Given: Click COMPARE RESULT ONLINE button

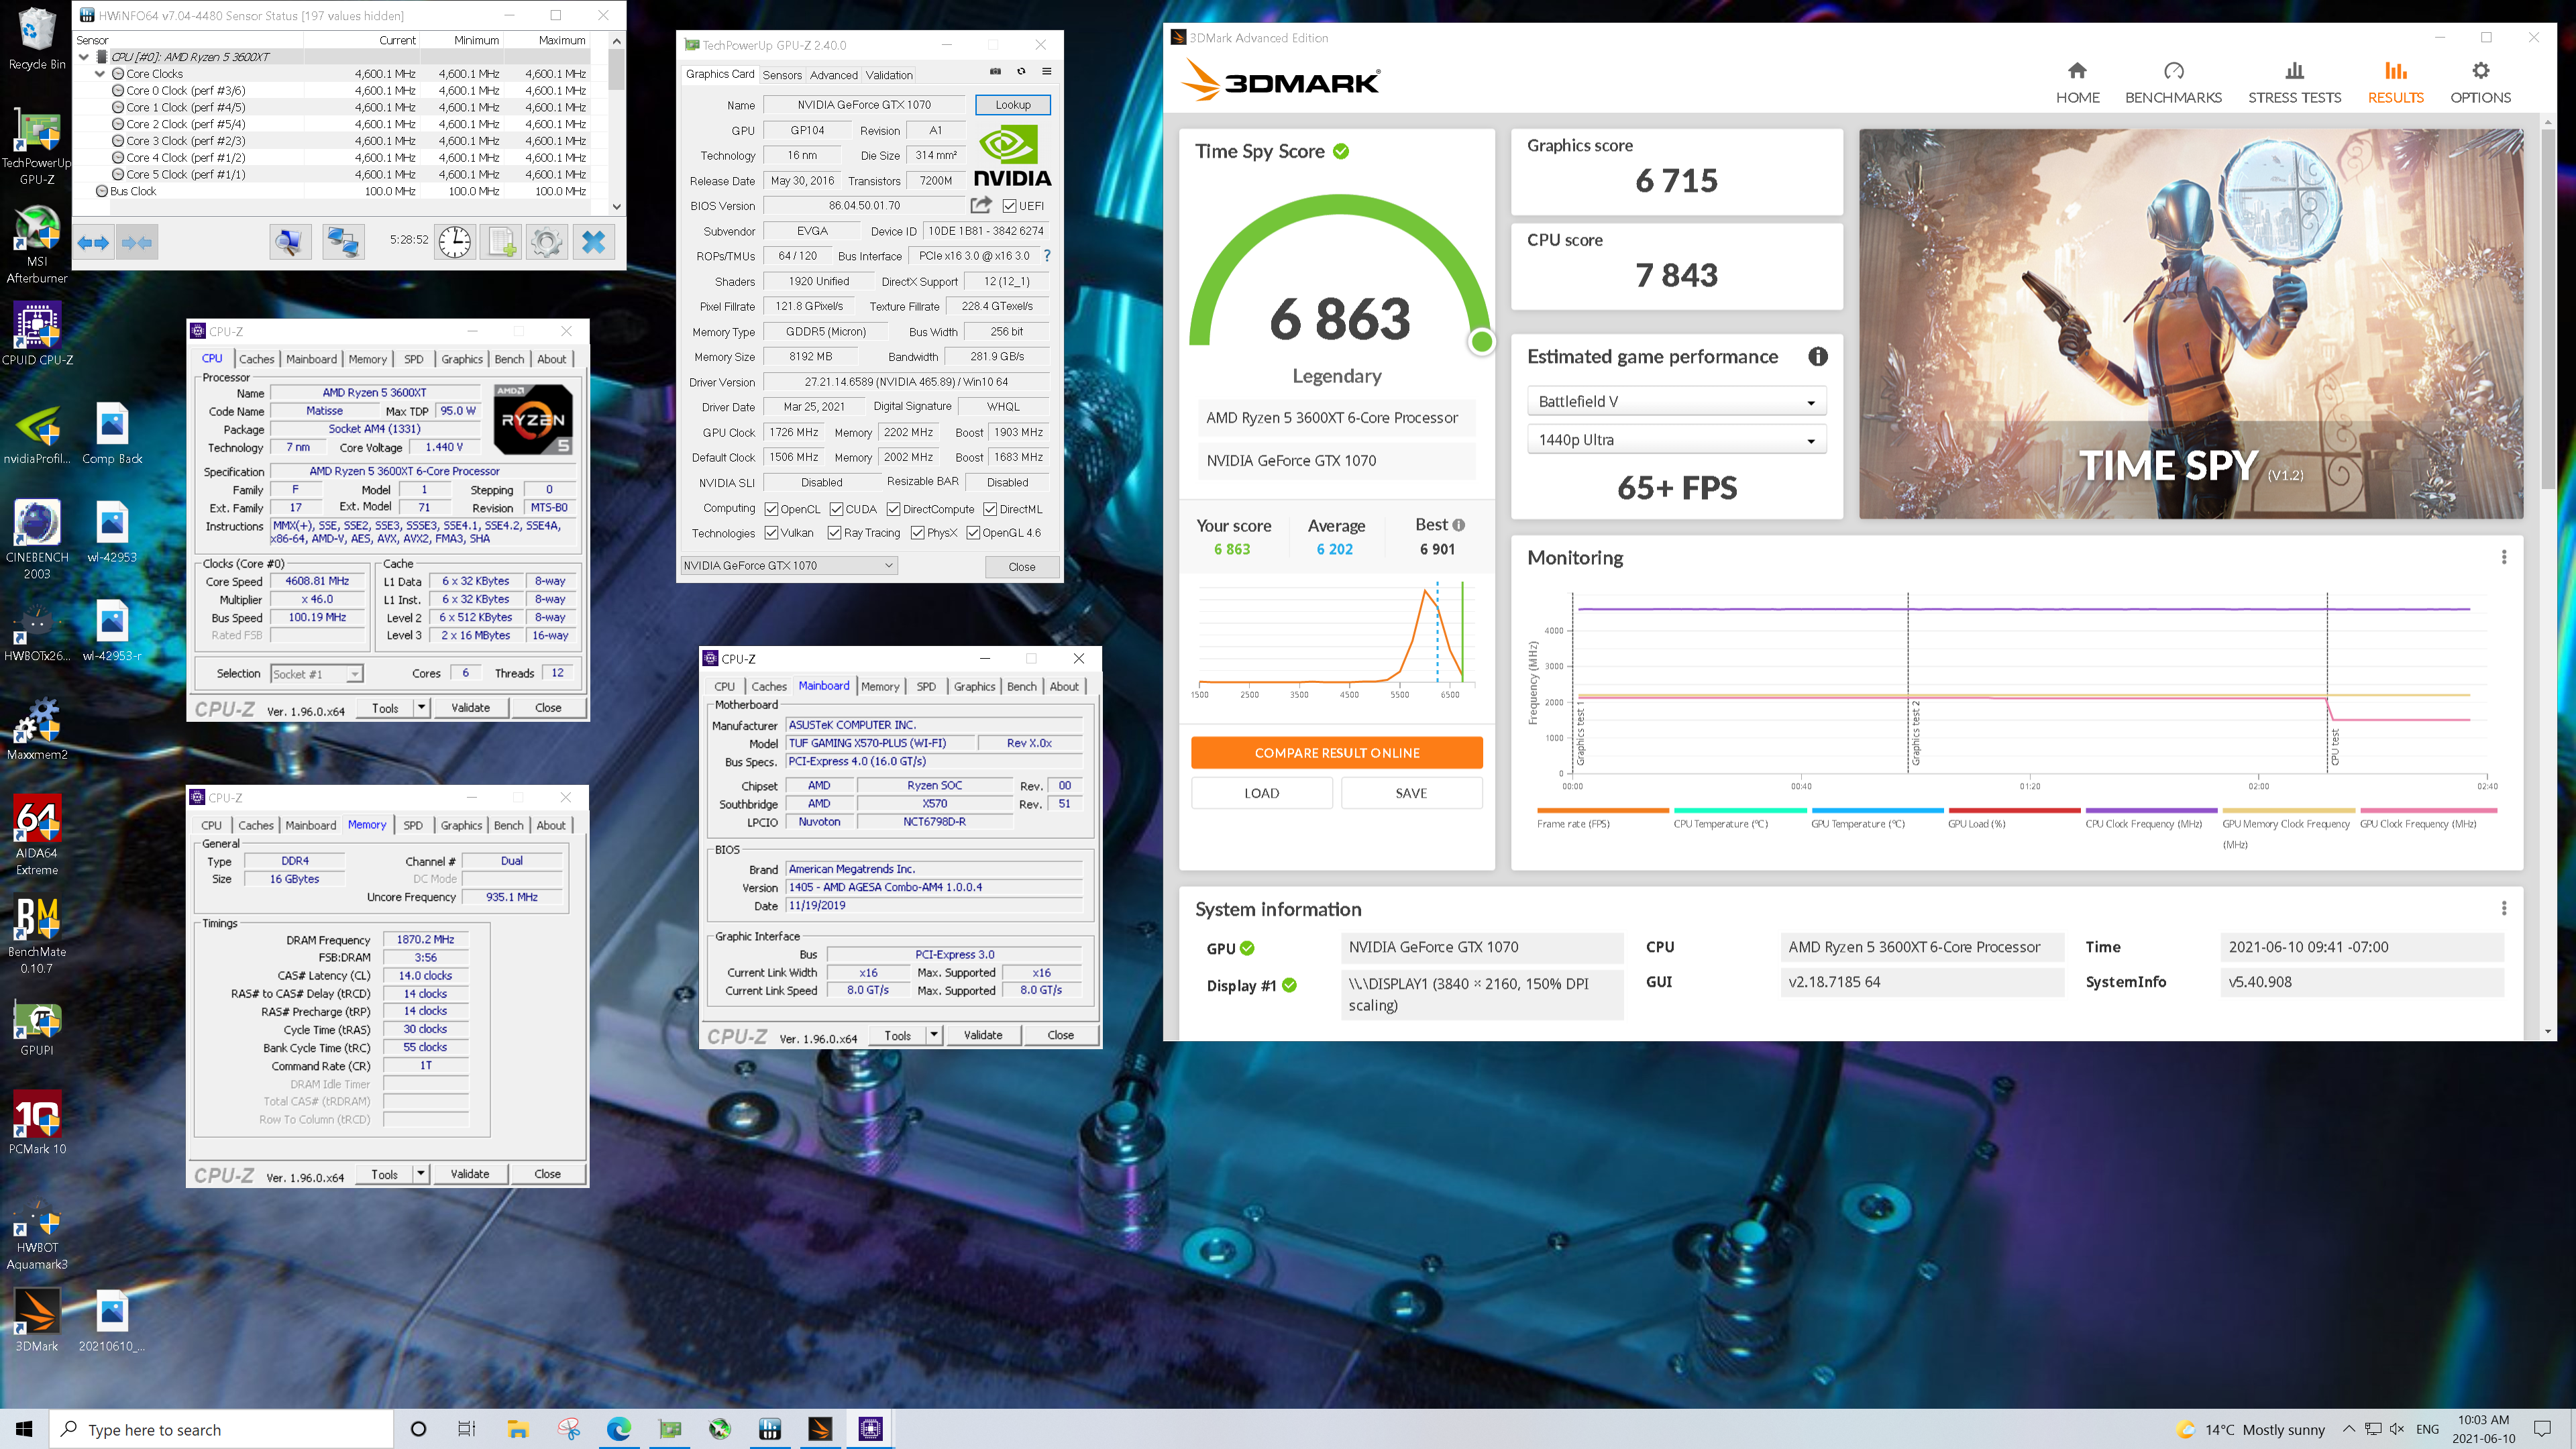Looking at the screenshot, I should click(1336, 753).
